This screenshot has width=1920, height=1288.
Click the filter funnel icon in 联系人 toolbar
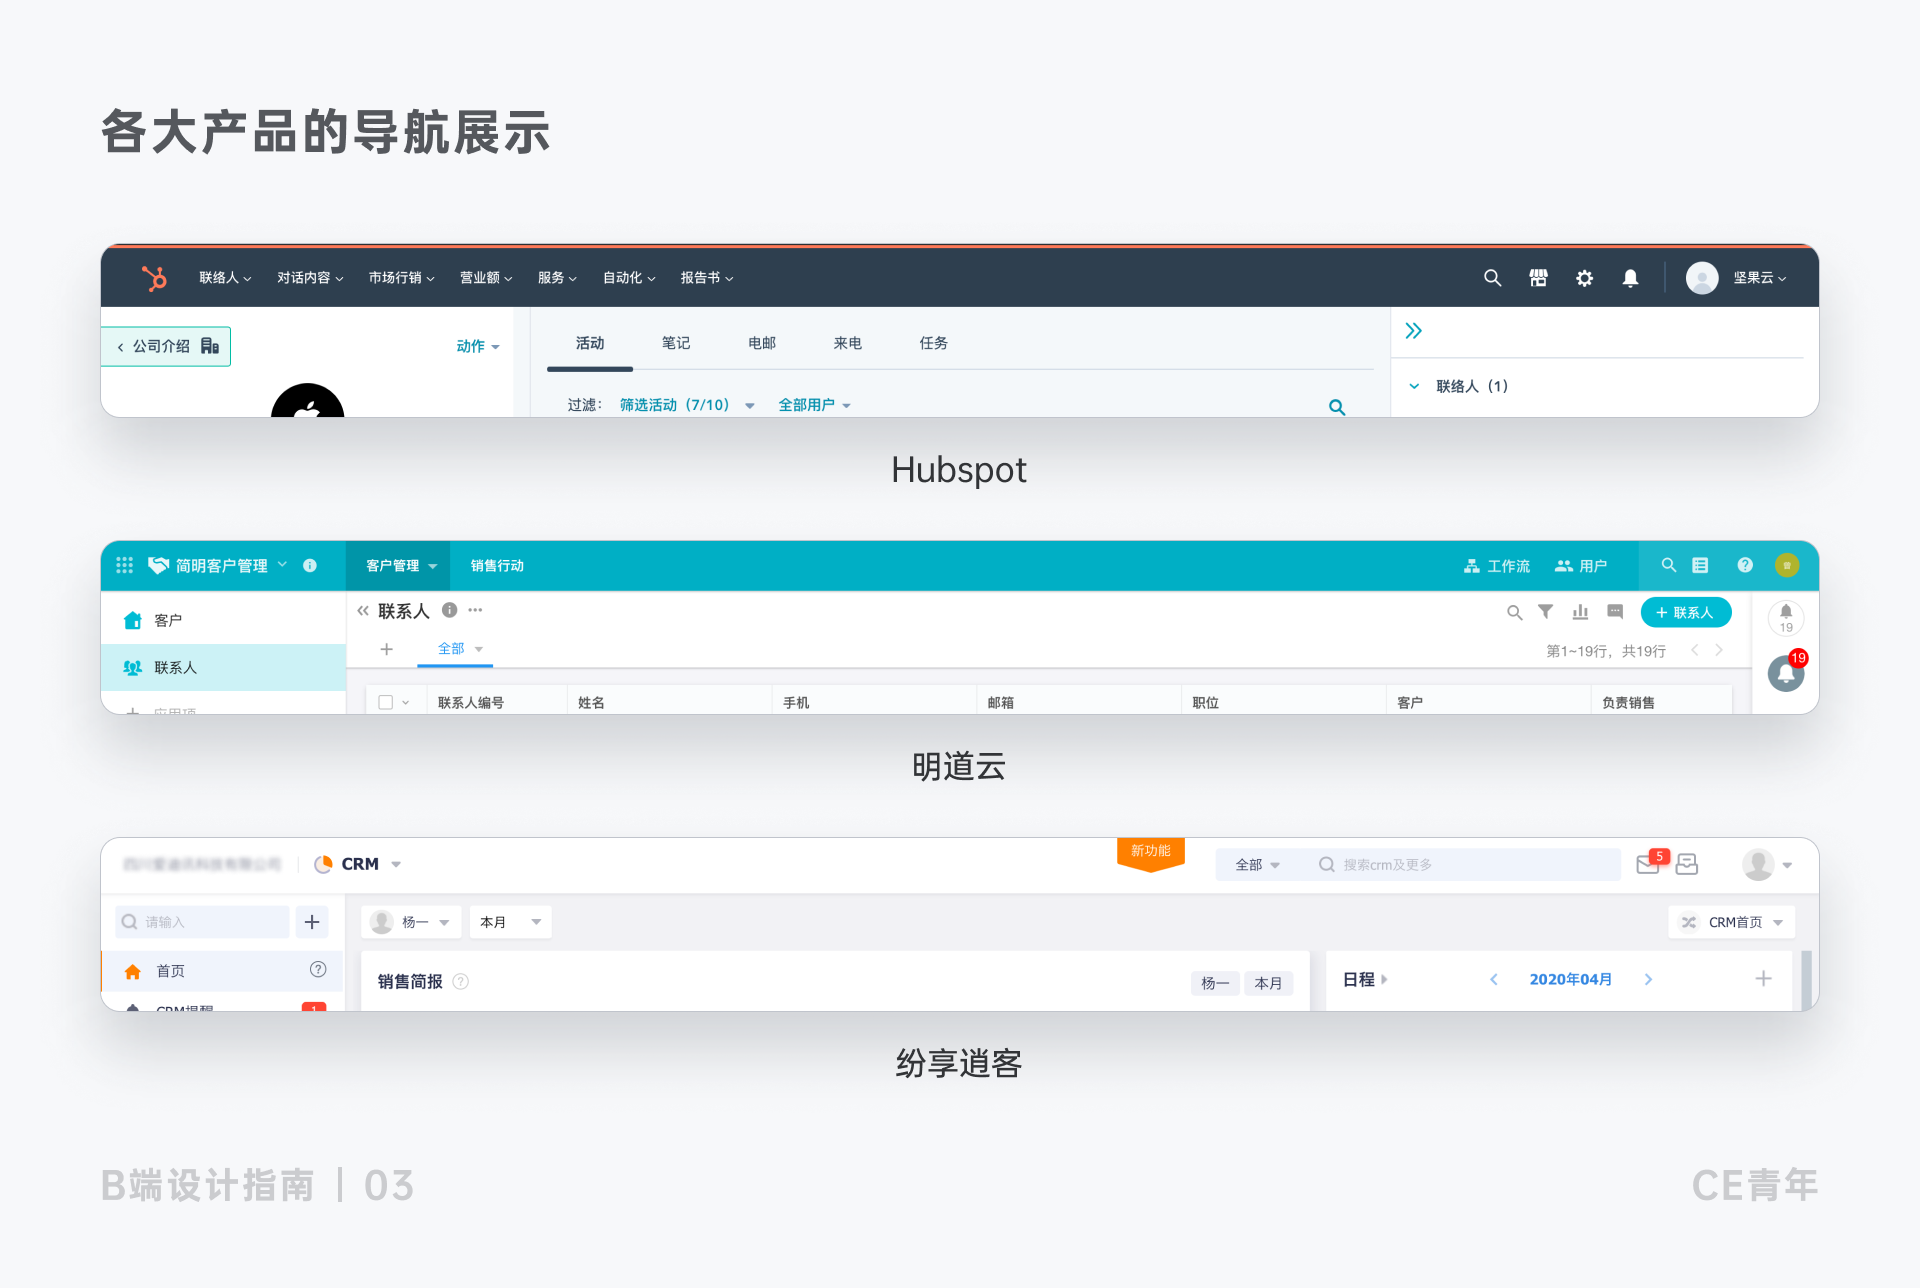click(1545, 612)
